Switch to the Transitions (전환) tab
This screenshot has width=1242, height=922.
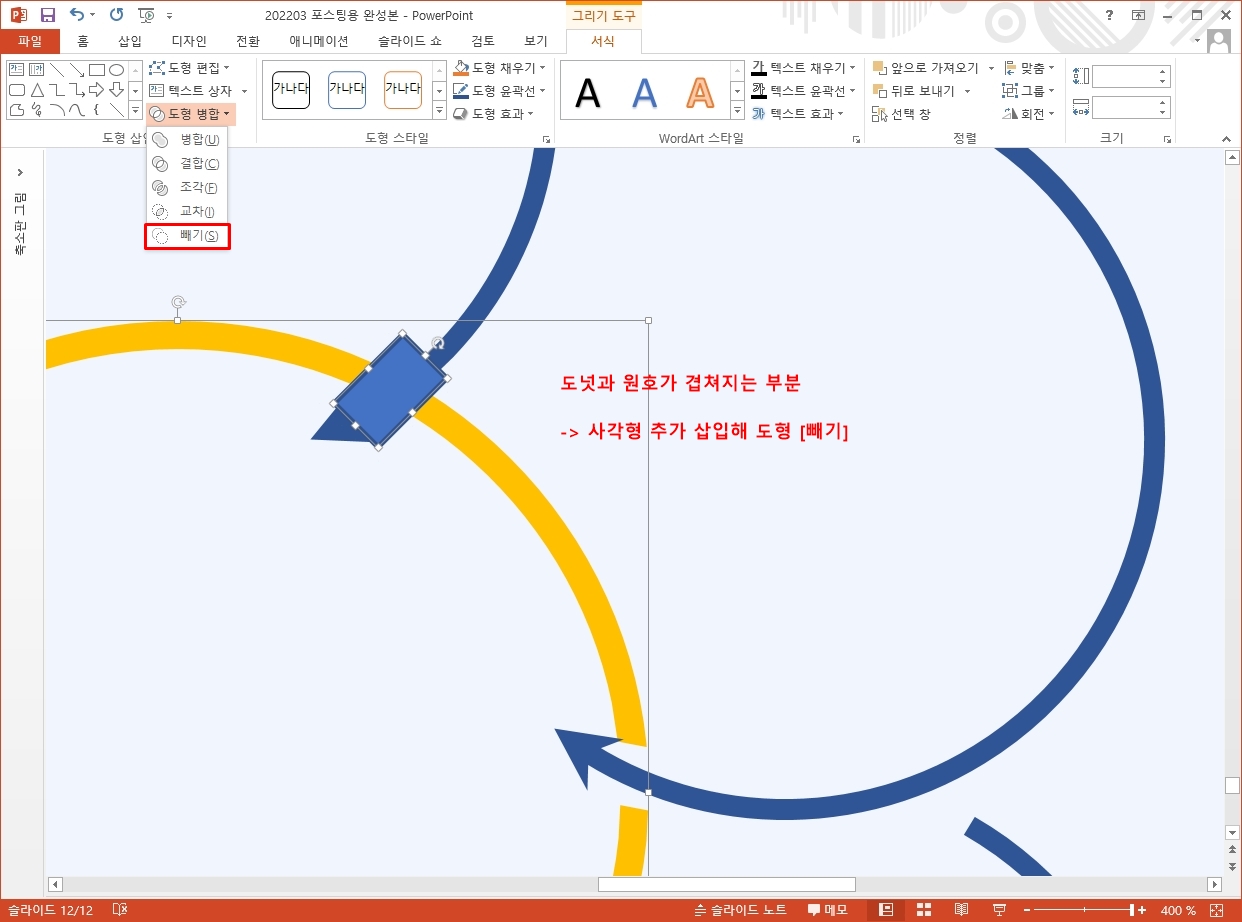tap(247, 41)
